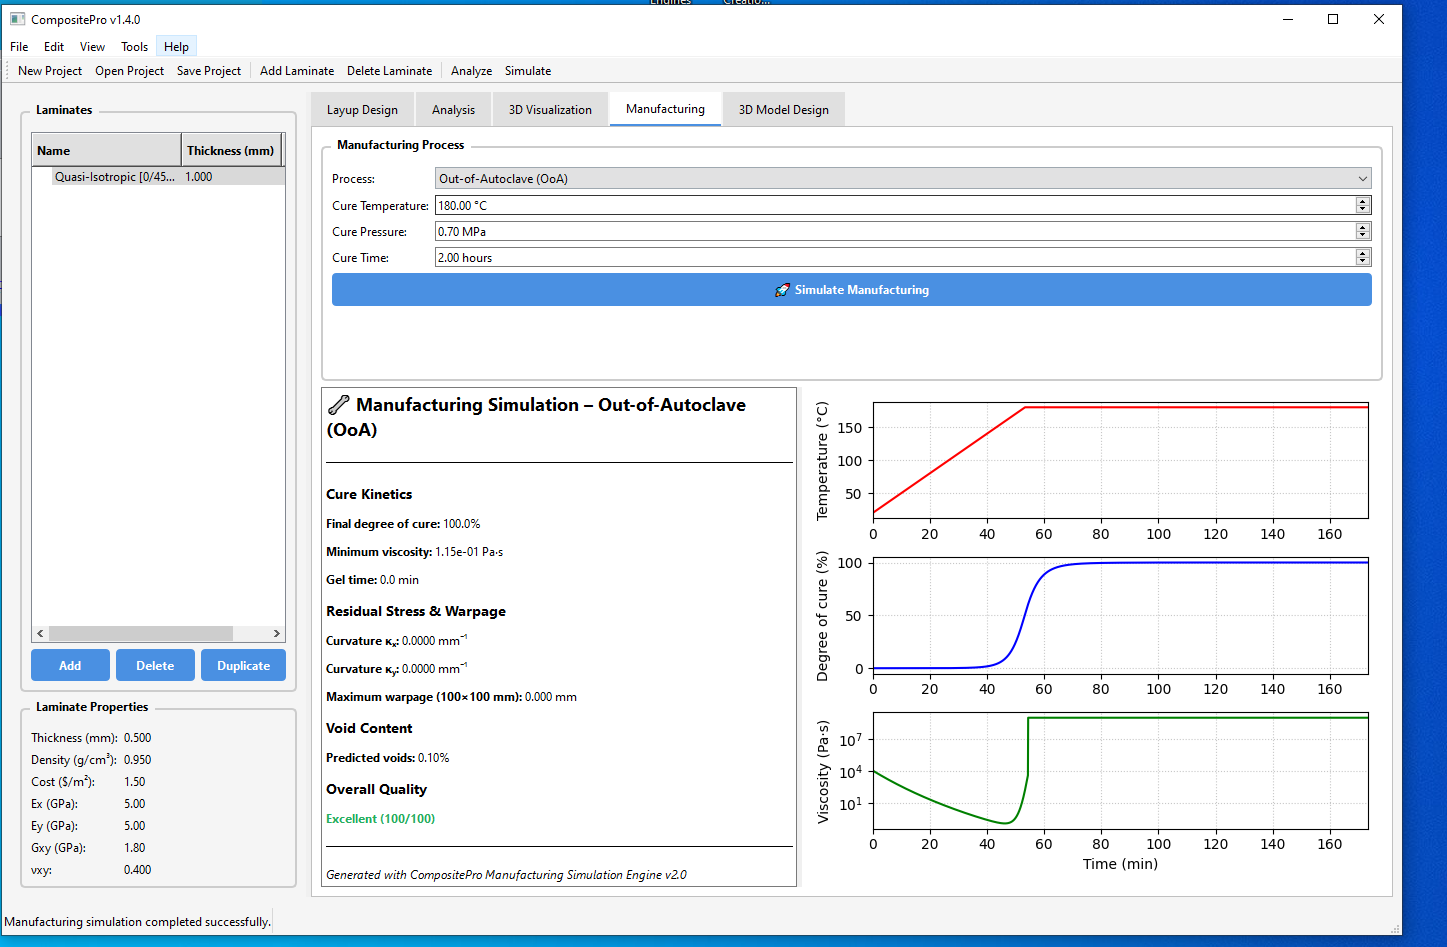Click Add Laminate toolbar item

click(x=297, y=71)
